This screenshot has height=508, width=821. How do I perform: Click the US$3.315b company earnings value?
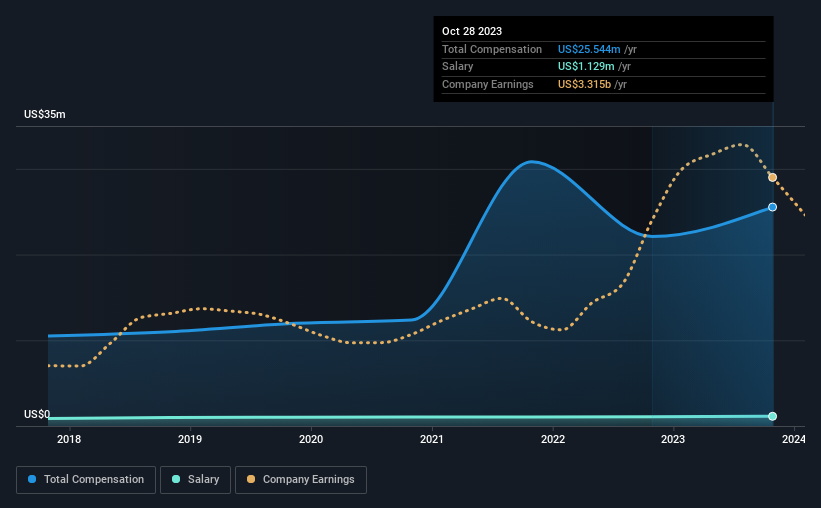pyautogui.click(x=584, y=84)
